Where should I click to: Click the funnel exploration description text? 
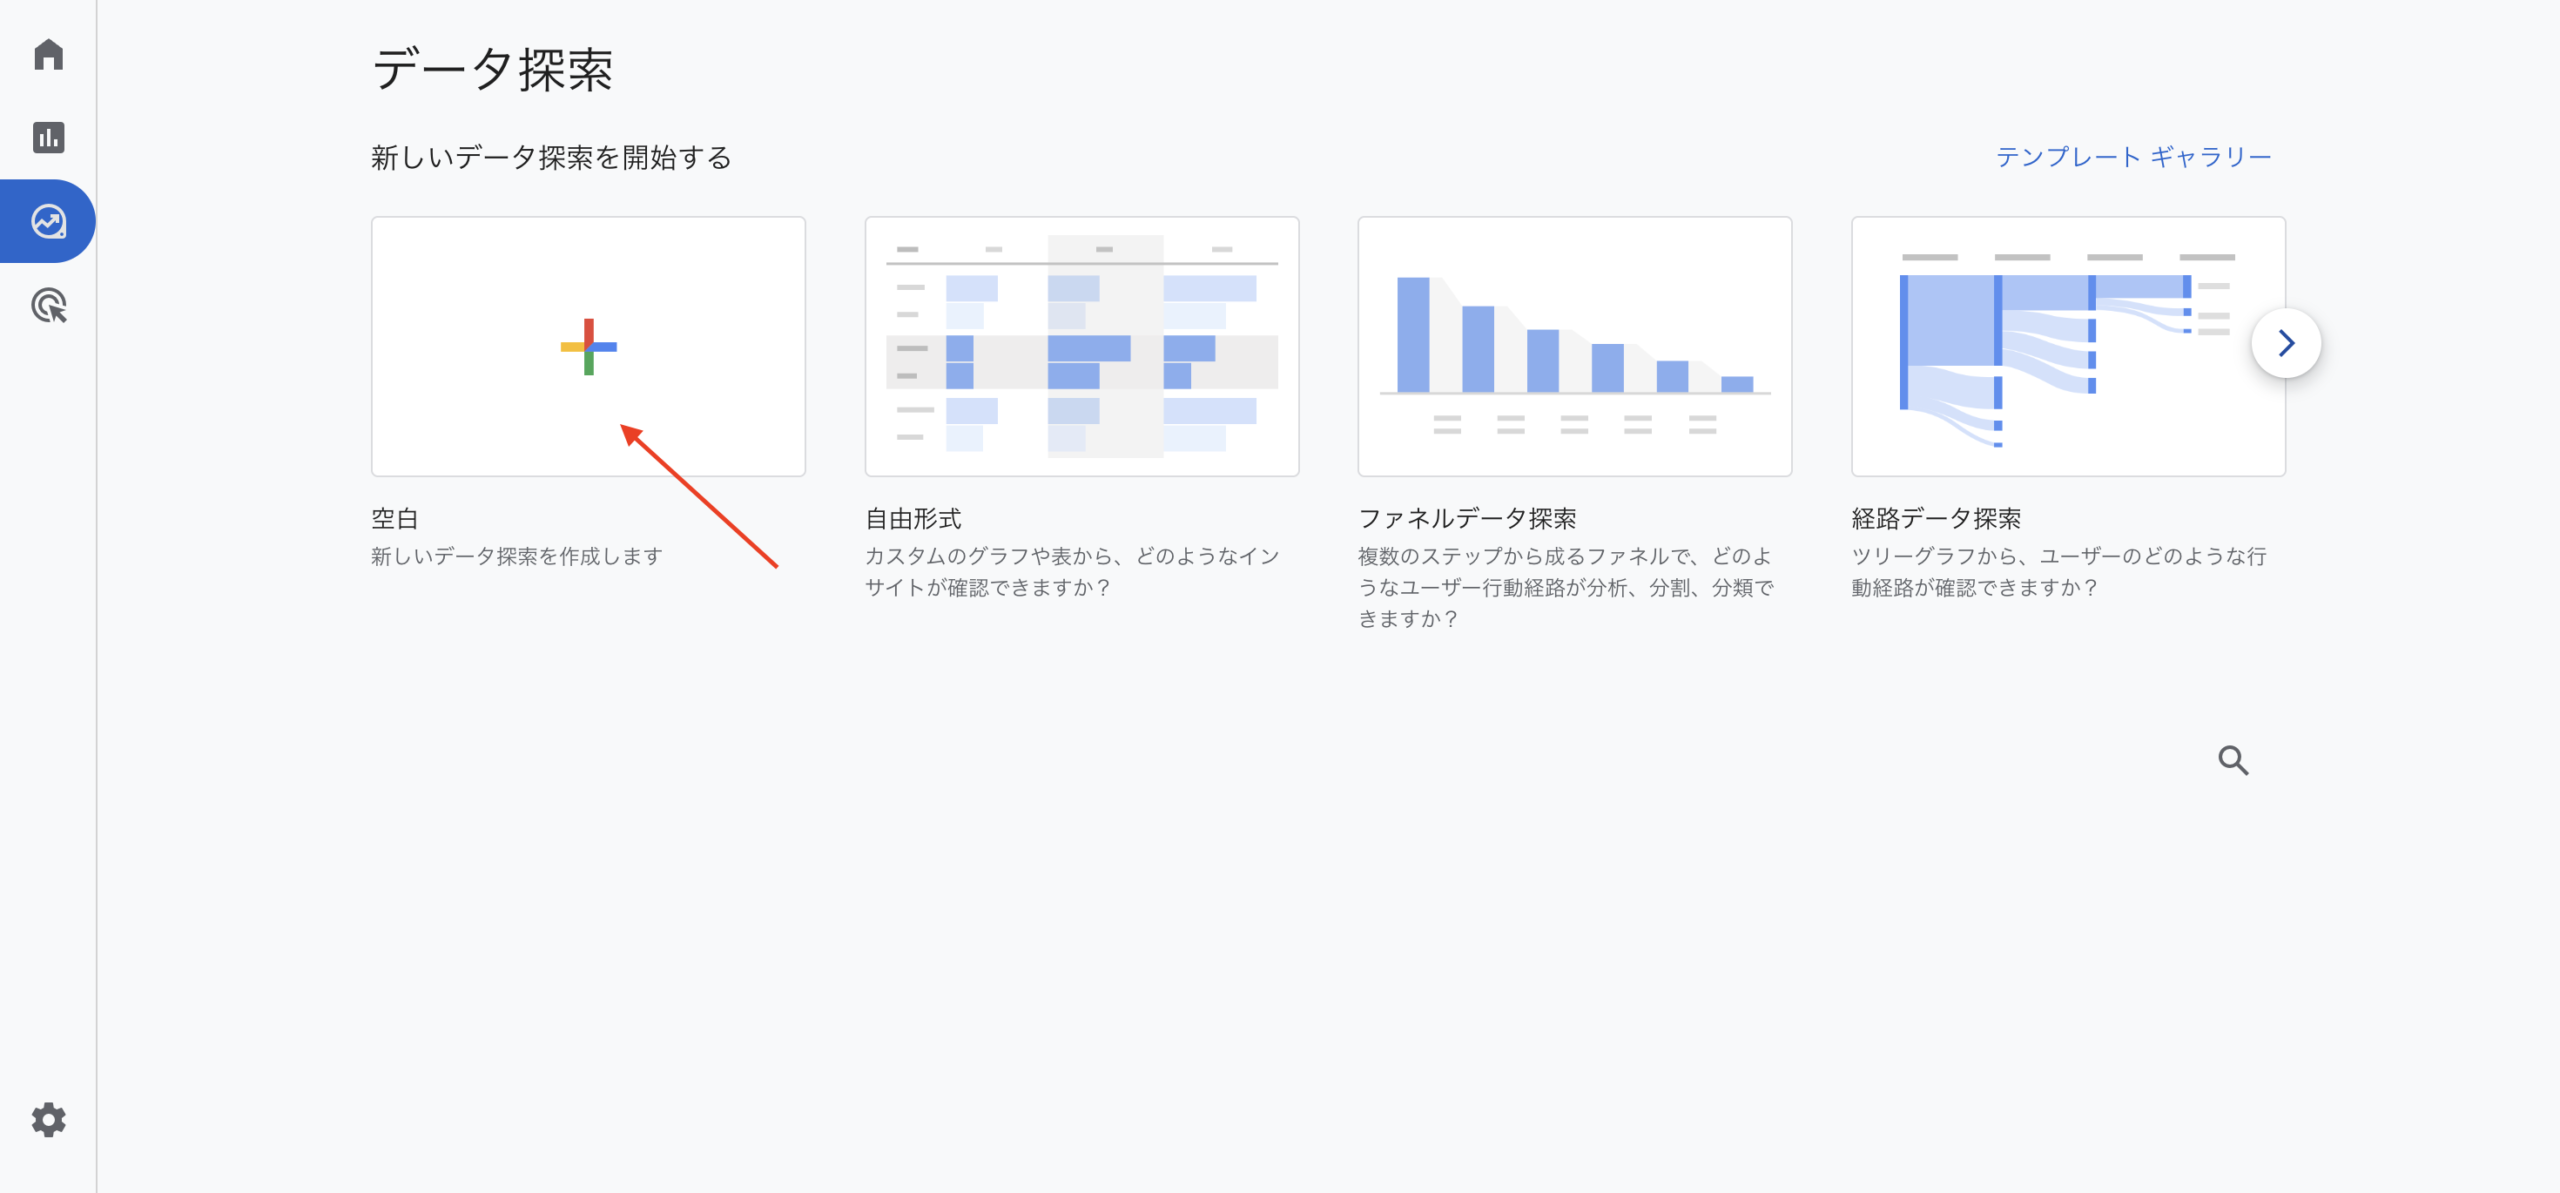(1565, 587)
